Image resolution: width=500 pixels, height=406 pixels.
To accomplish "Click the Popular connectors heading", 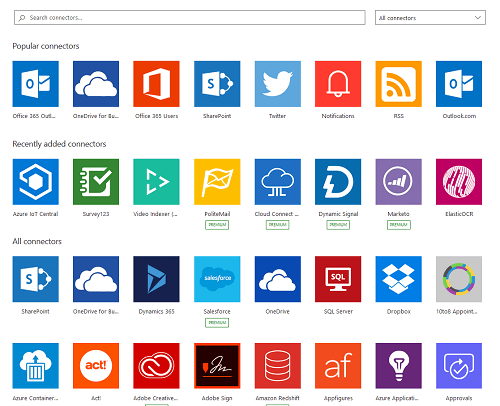I will pyautogui.click(x=46, y=46).
